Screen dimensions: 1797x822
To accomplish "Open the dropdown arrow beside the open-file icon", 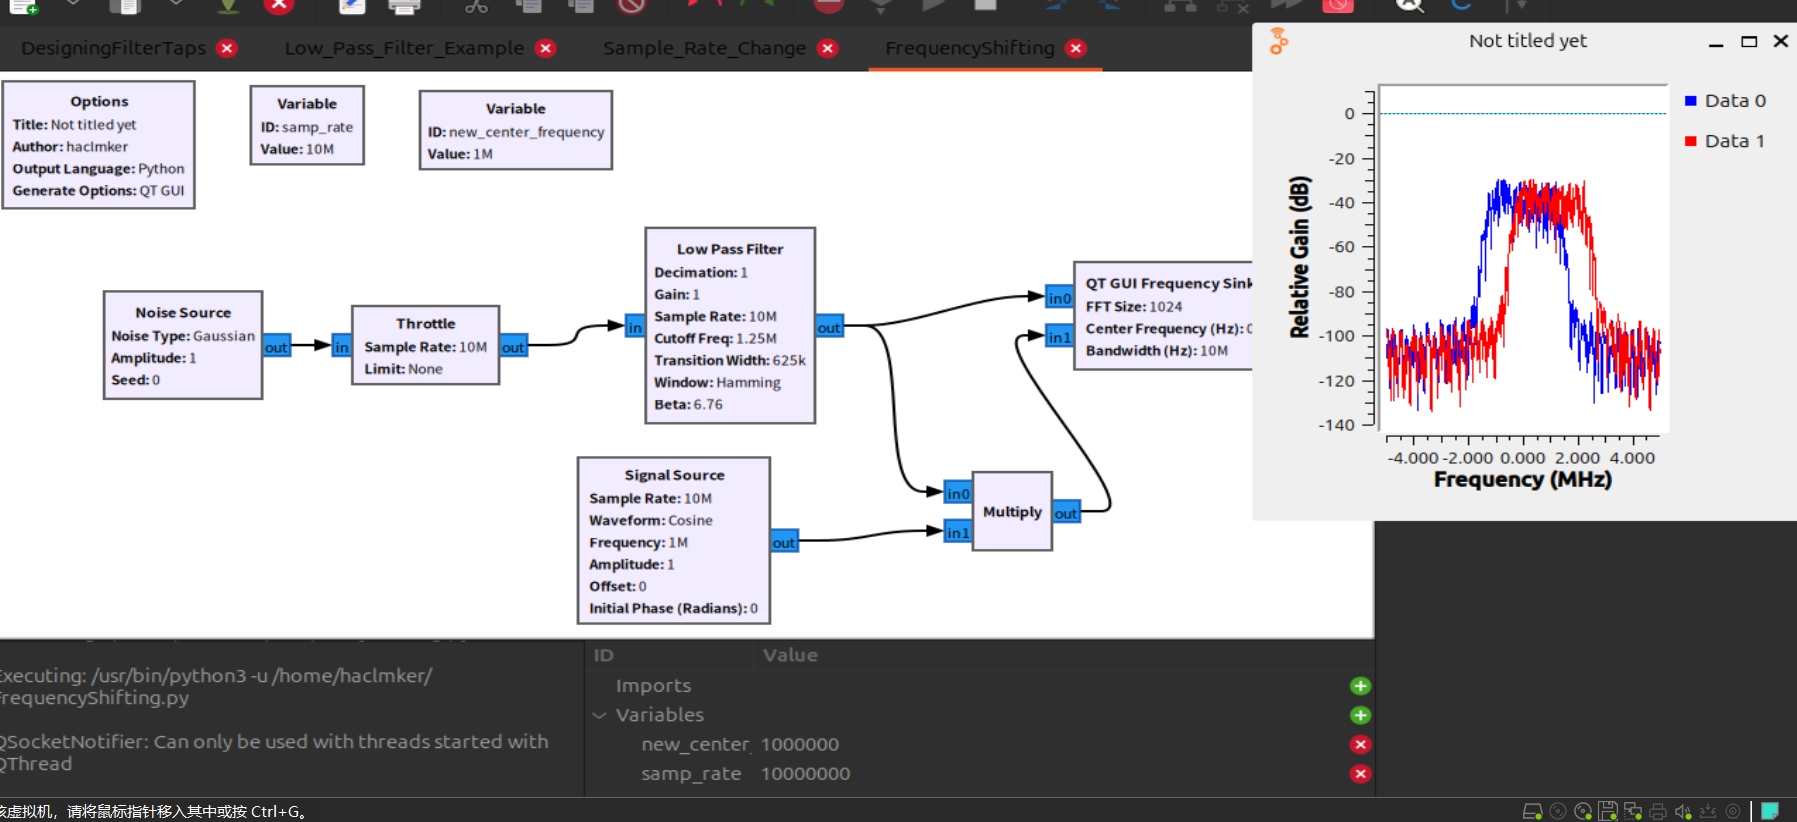I will (176, 4).
